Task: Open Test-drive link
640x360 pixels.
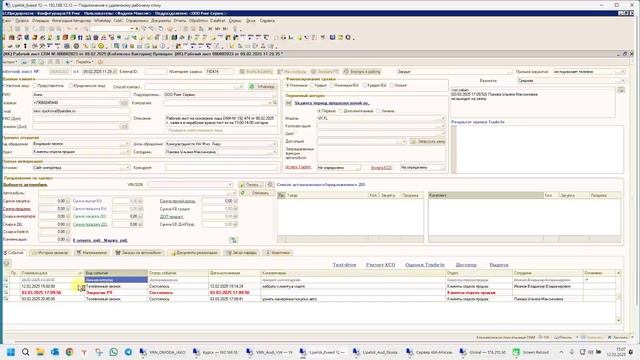Action: click(344, 265)
